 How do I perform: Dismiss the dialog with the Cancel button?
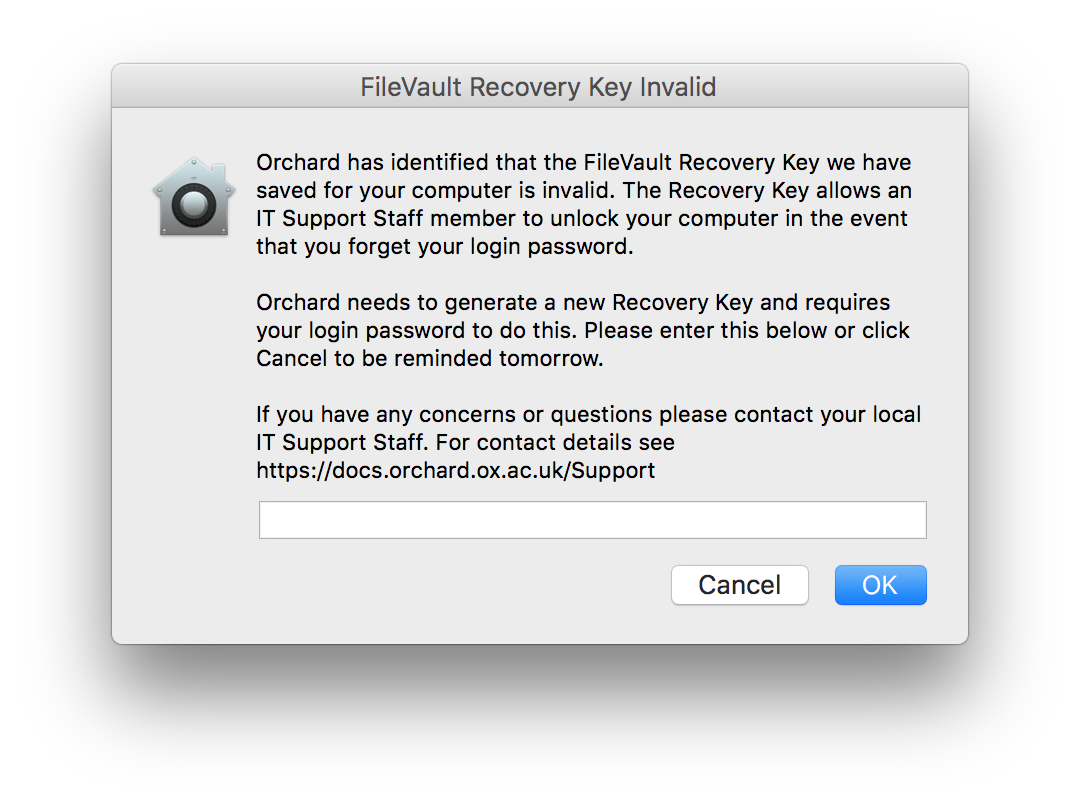pyautogui.click(x=740, y=585)
